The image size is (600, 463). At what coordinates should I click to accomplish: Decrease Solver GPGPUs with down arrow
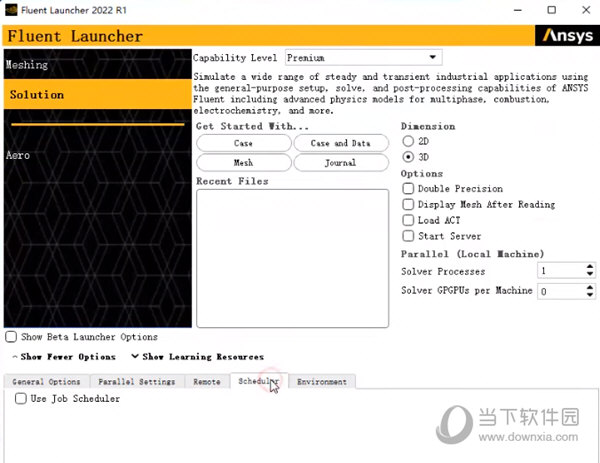pos(590,295)
